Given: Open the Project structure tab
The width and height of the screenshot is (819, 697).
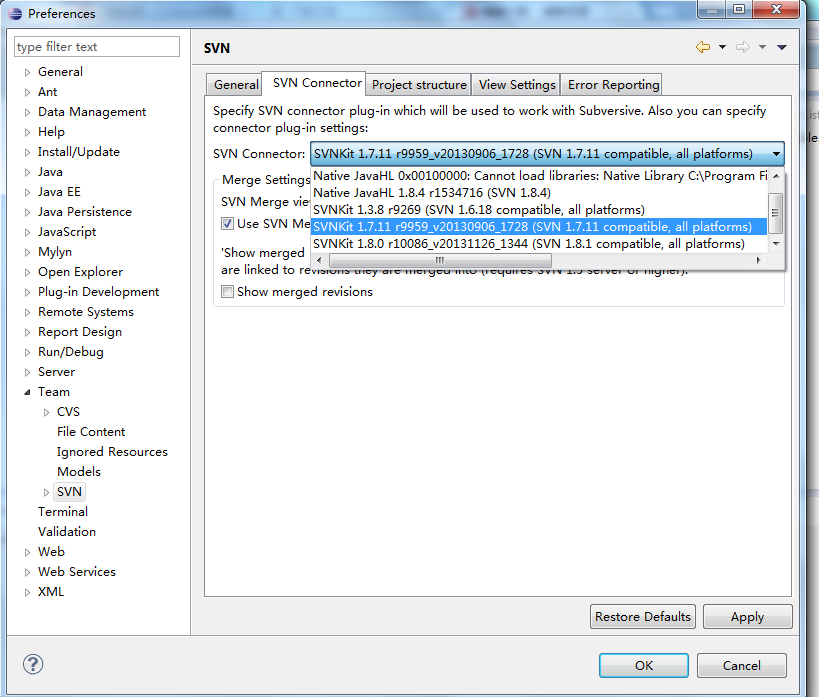Looking at the screenshot, I should click(x=419, y=85).
